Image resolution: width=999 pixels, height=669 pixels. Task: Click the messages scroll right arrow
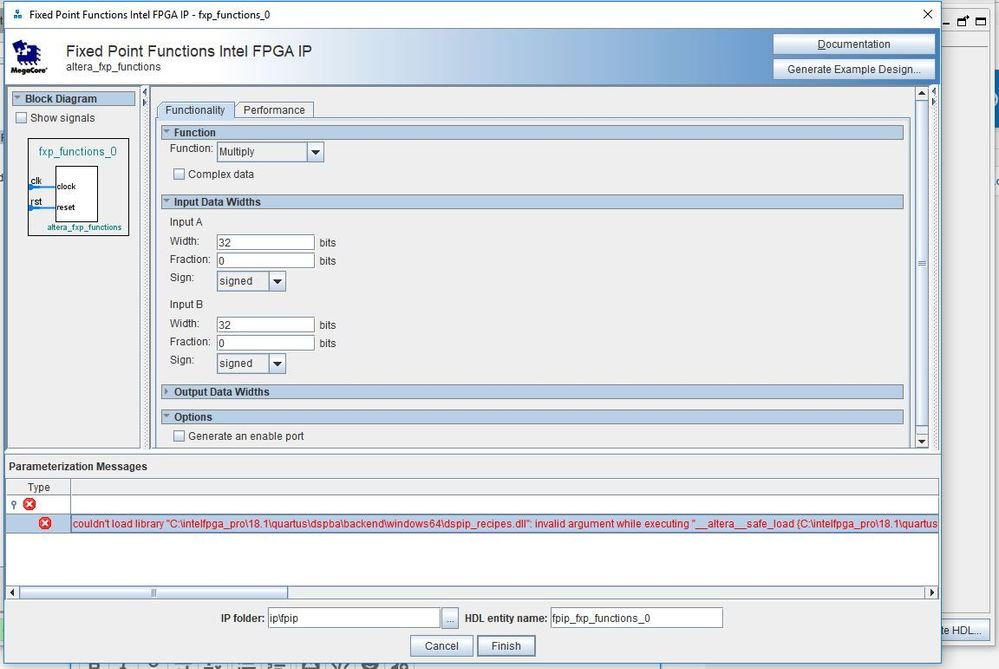coord(931,593)
